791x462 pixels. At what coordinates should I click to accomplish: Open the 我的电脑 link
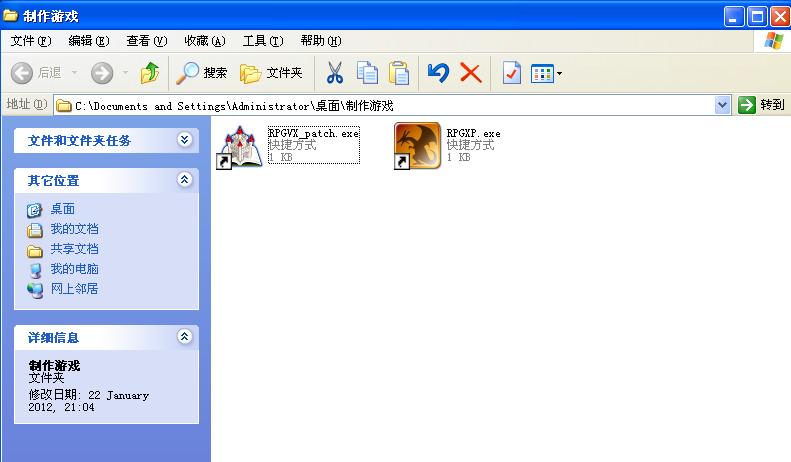point(74,269)
